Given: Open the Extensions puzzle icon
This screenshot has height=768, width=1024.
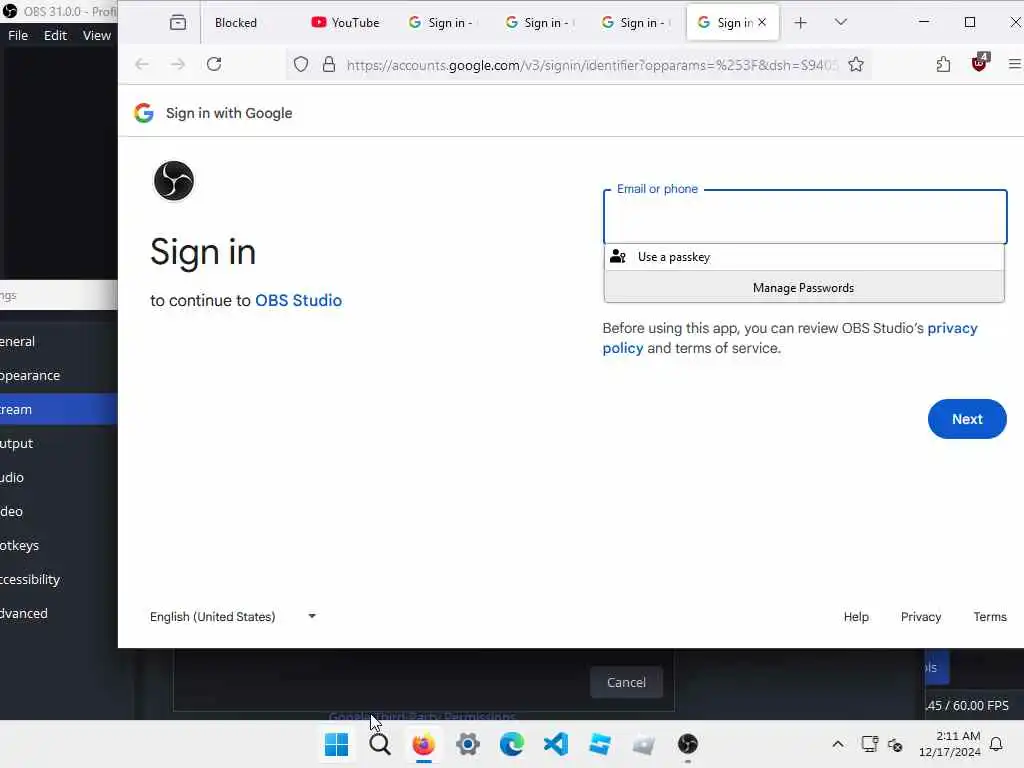Looking at the screenshot, I should tap(943, 64).
